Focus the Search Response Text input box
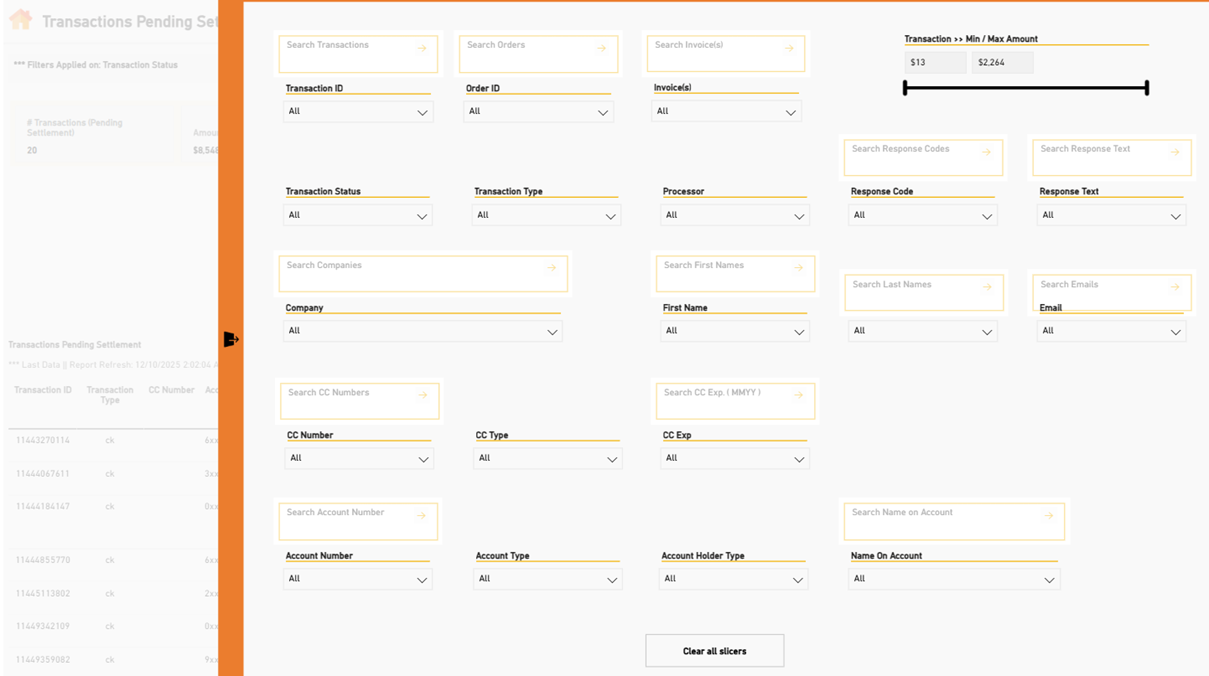1209x676 pixels. click(1112, 158)
